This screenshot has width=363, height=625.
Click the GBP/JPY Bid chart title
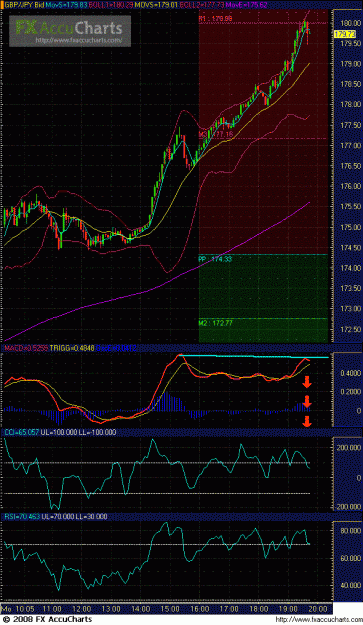tap(24, 5)
